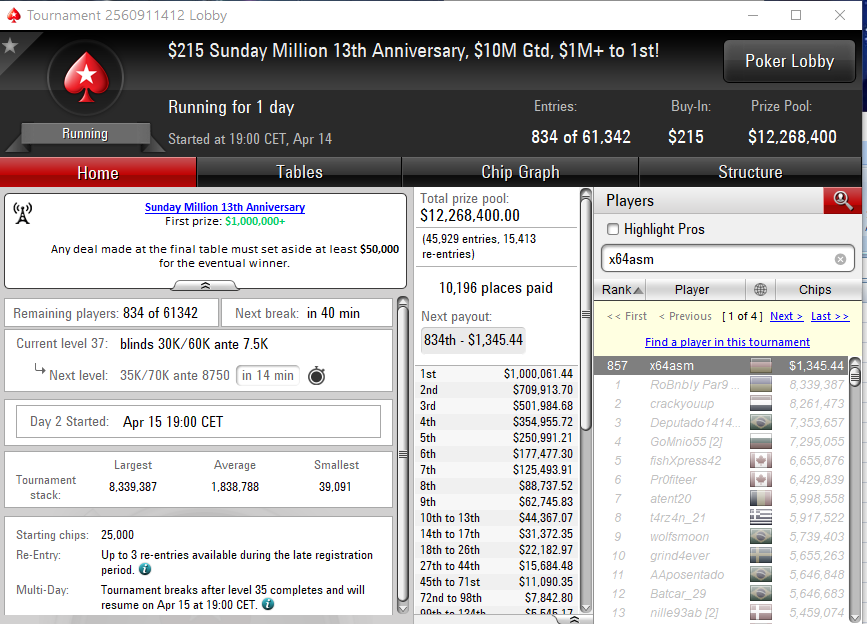Click the payout list vertical scrollbar

(586, 312)
